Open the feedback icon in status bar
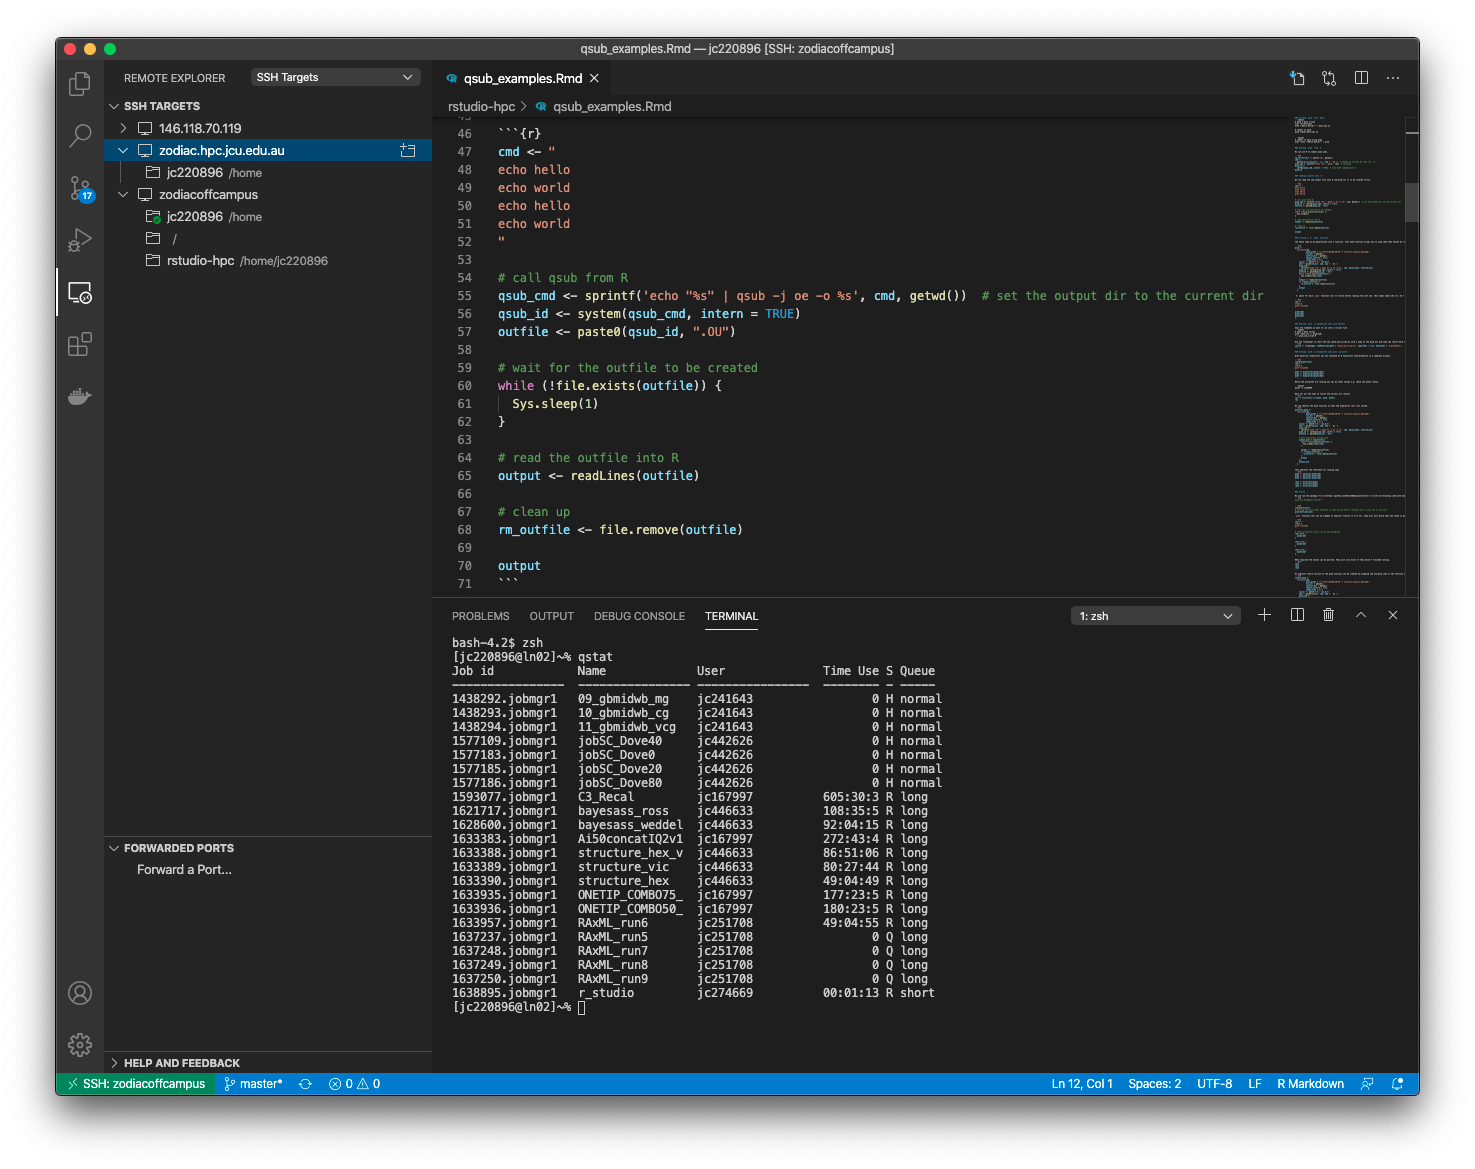Viewport: 1475px width, 1169px height. pos(1367,1084)
